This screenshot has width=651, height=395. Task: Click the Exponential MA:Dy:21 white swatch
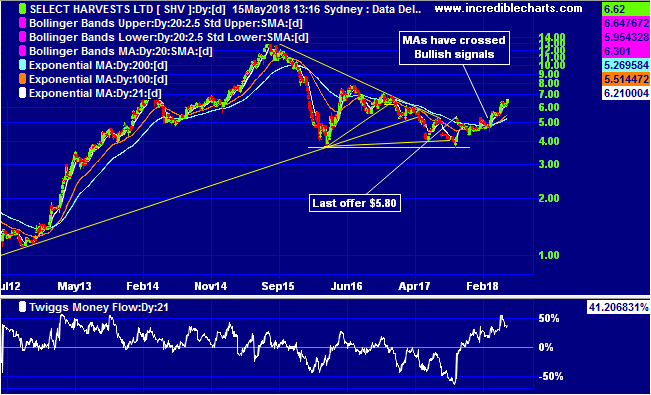(23, 93)
